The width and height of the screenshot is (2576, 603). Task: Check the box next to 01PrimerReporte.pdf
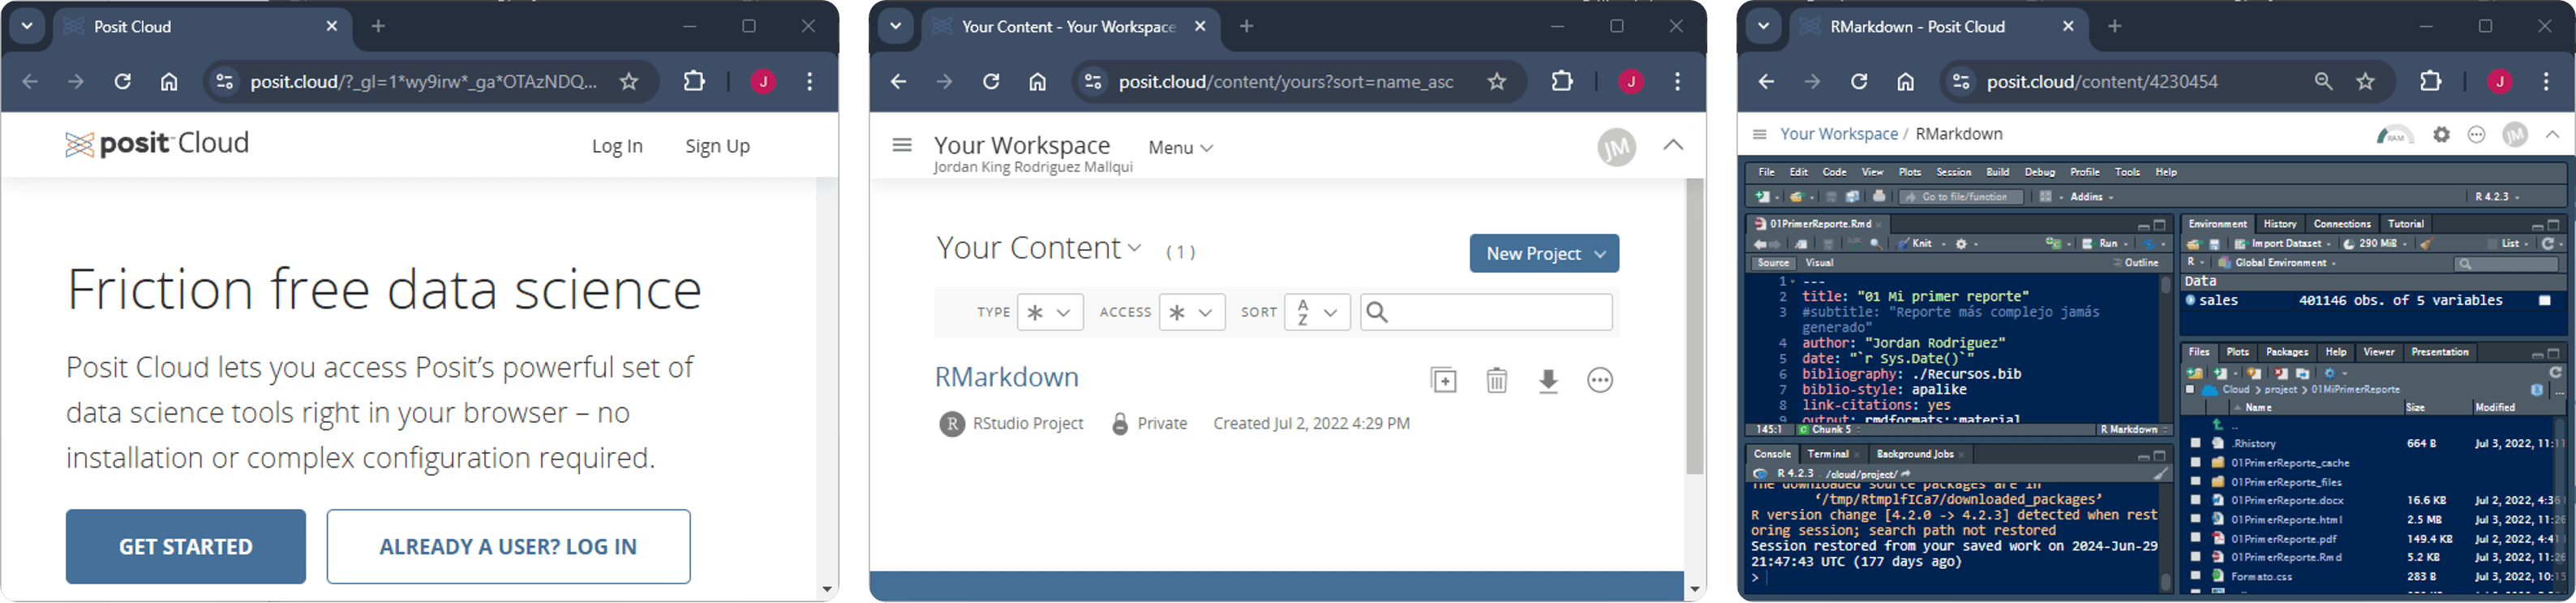pyautogui.click(x=2195, y=538)
